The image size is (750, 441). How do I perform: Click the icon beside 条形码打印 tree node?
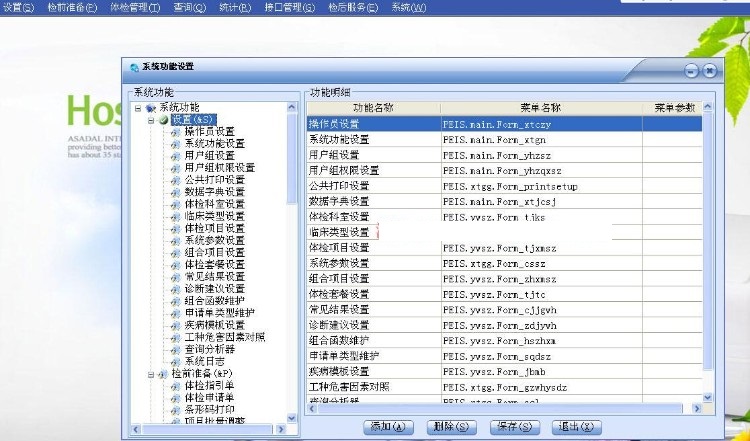(176, 410)
